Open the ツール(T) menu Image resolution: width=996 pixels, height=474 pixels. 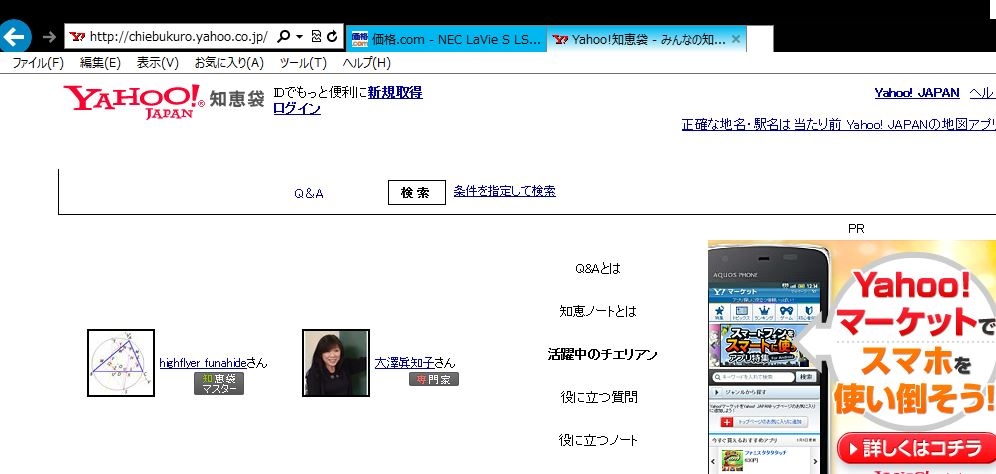pyautogui.click(x=303, y=63)
